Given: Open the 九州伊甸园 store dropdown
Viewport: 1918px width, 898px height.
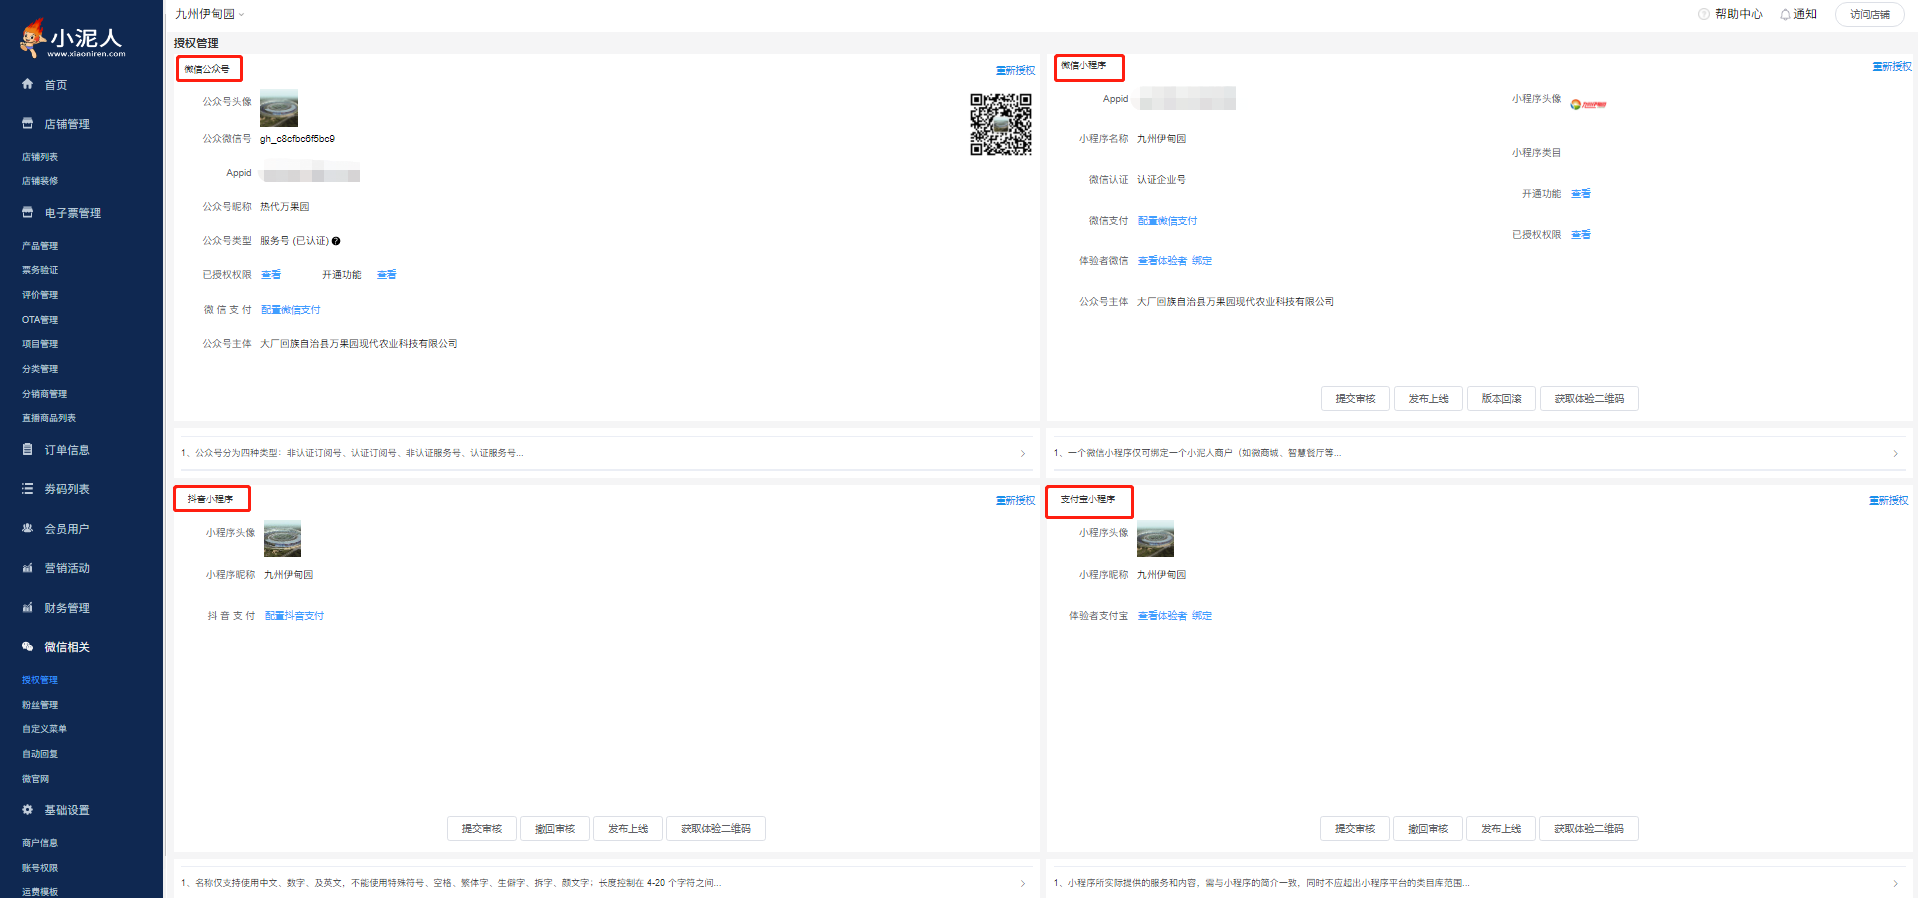Looking at the screenshot, I should coord(210,14).
